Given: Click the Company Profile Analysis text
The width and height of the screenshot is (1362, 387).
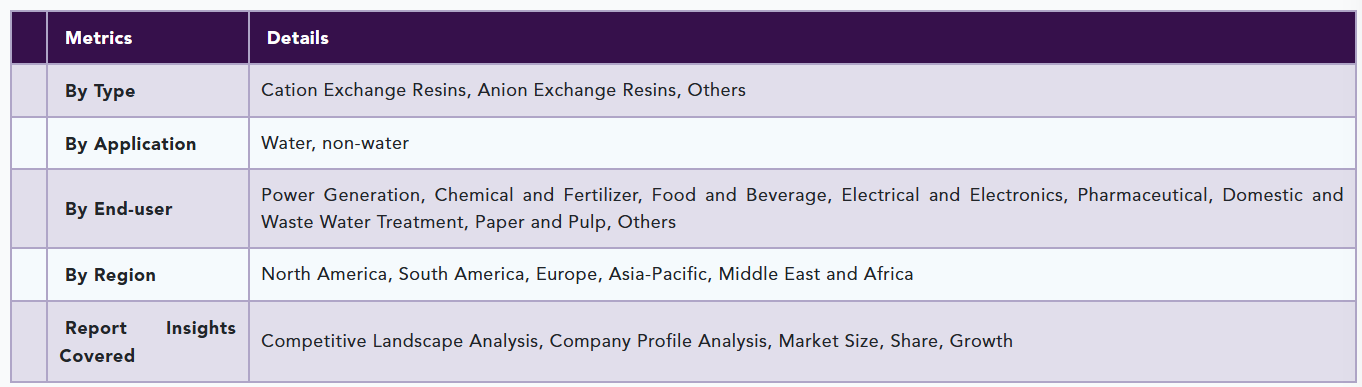Looking at the screenshot, I should click(658, 341).
